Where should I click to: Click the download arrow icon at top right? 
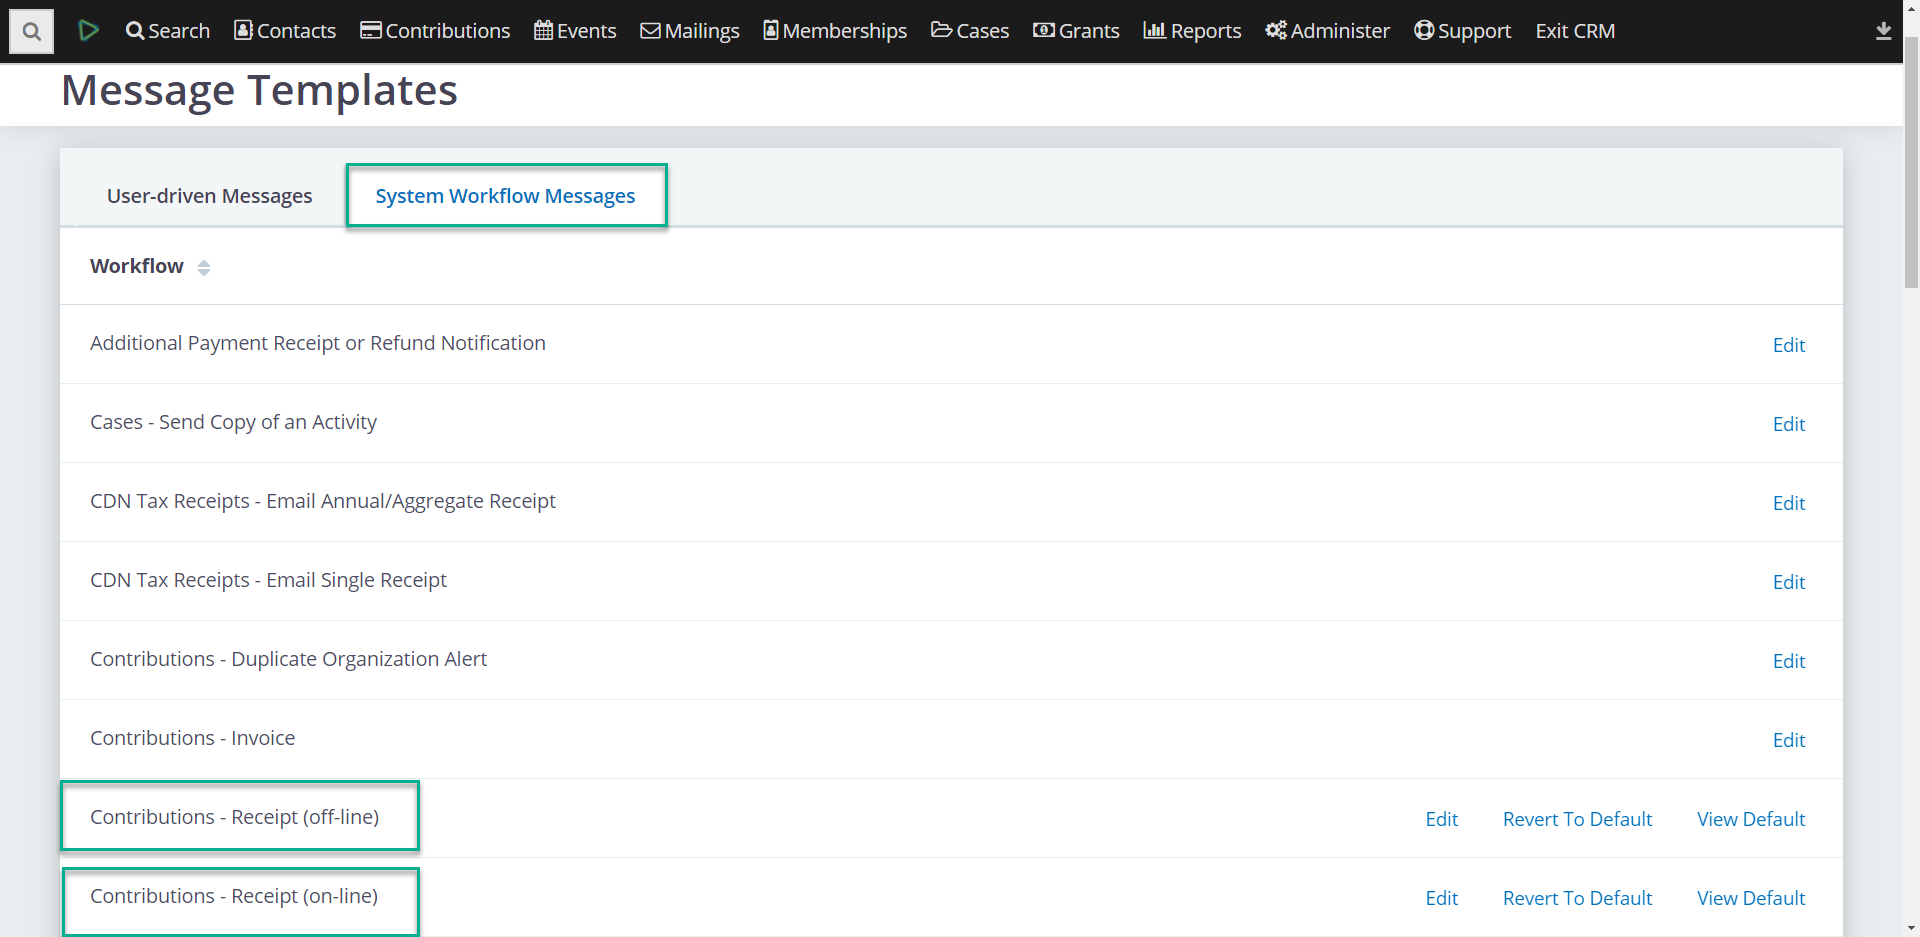tap(1883, 31)
